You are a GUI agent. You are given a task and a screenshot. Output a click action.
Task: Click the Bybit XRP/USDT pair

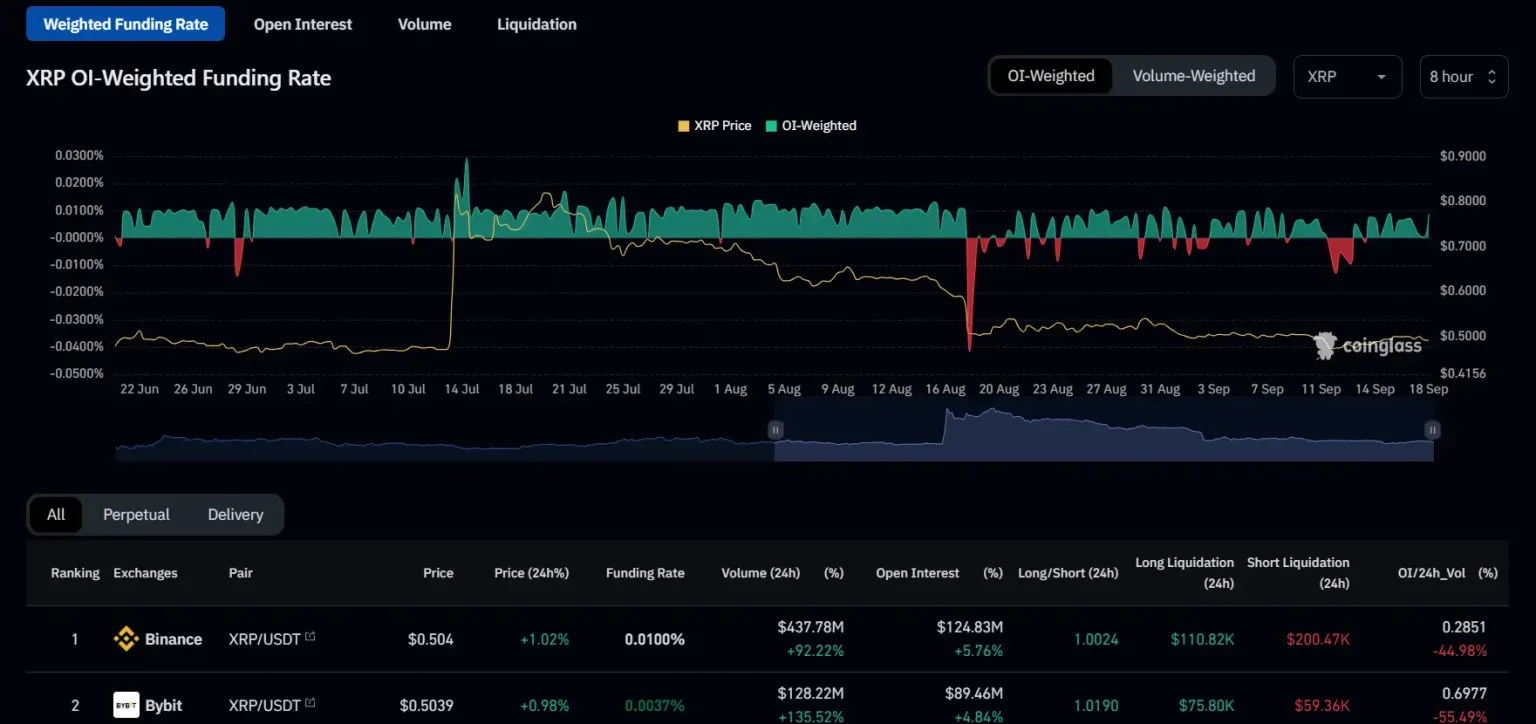(x=264, y=705)
